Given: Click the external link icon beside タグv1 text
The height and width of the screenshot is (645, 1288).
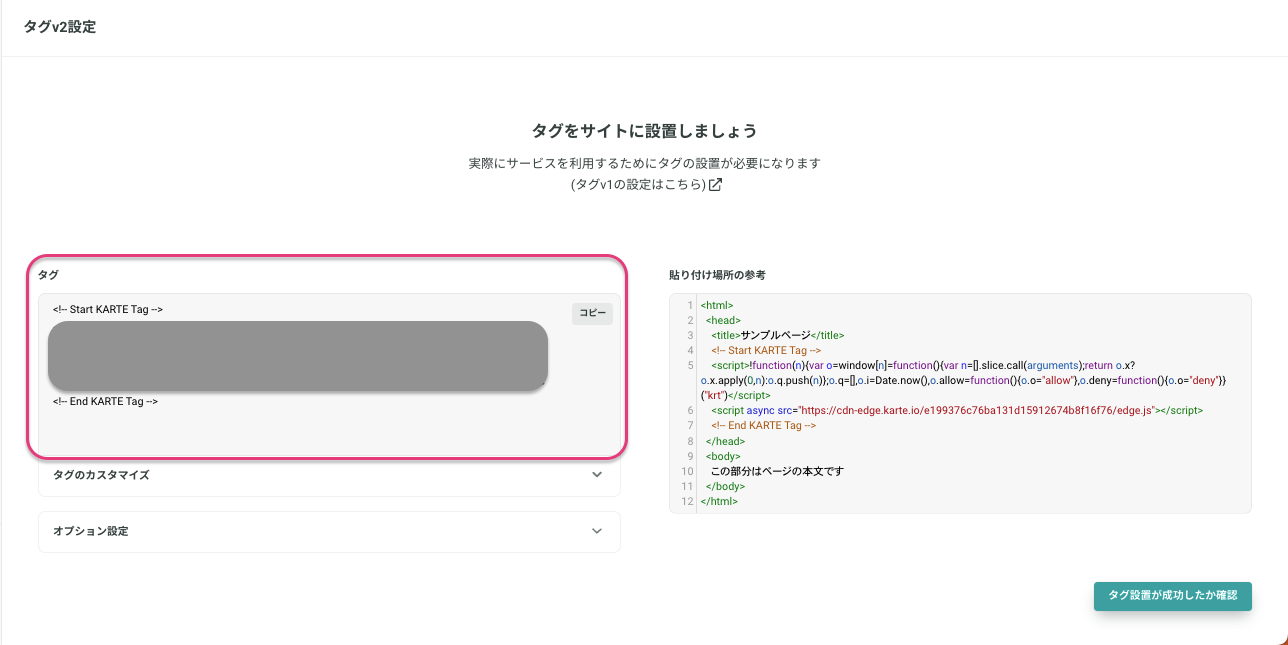Looking at the screenshot, I should click(715, 185).
